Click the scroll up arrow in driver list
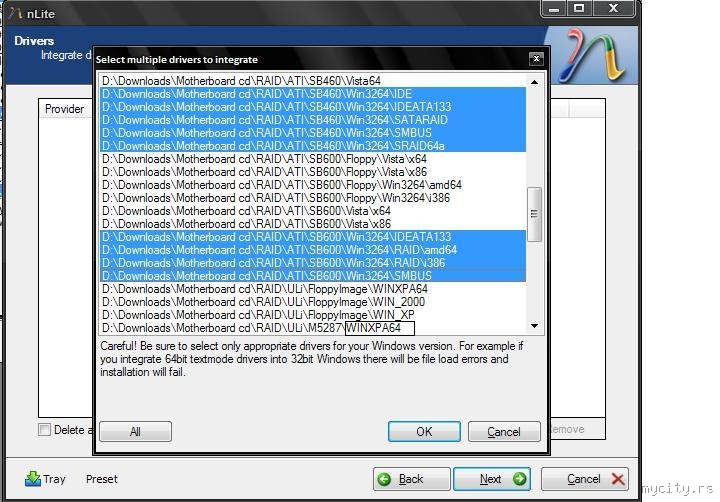Screen dimensions: 720x502 534,82
